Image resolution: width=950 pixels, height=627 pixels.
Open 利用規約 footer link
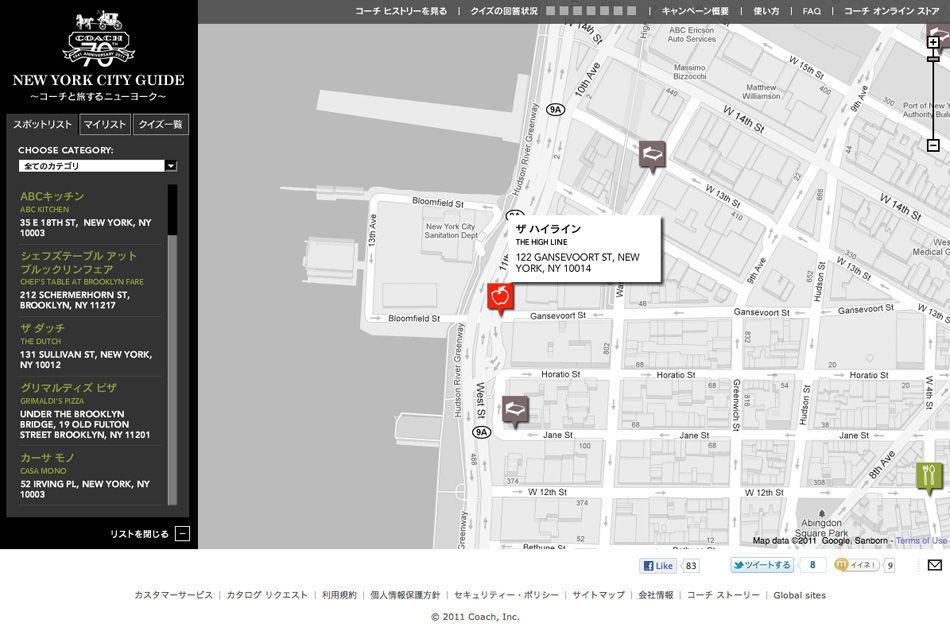pos(339,595)
